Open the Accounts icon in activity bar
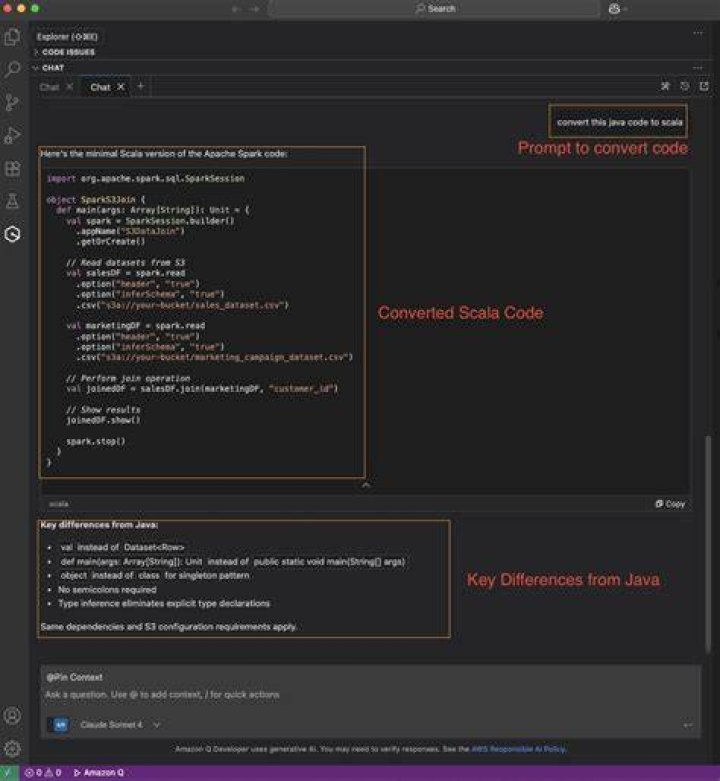 [x=12, y=715]
